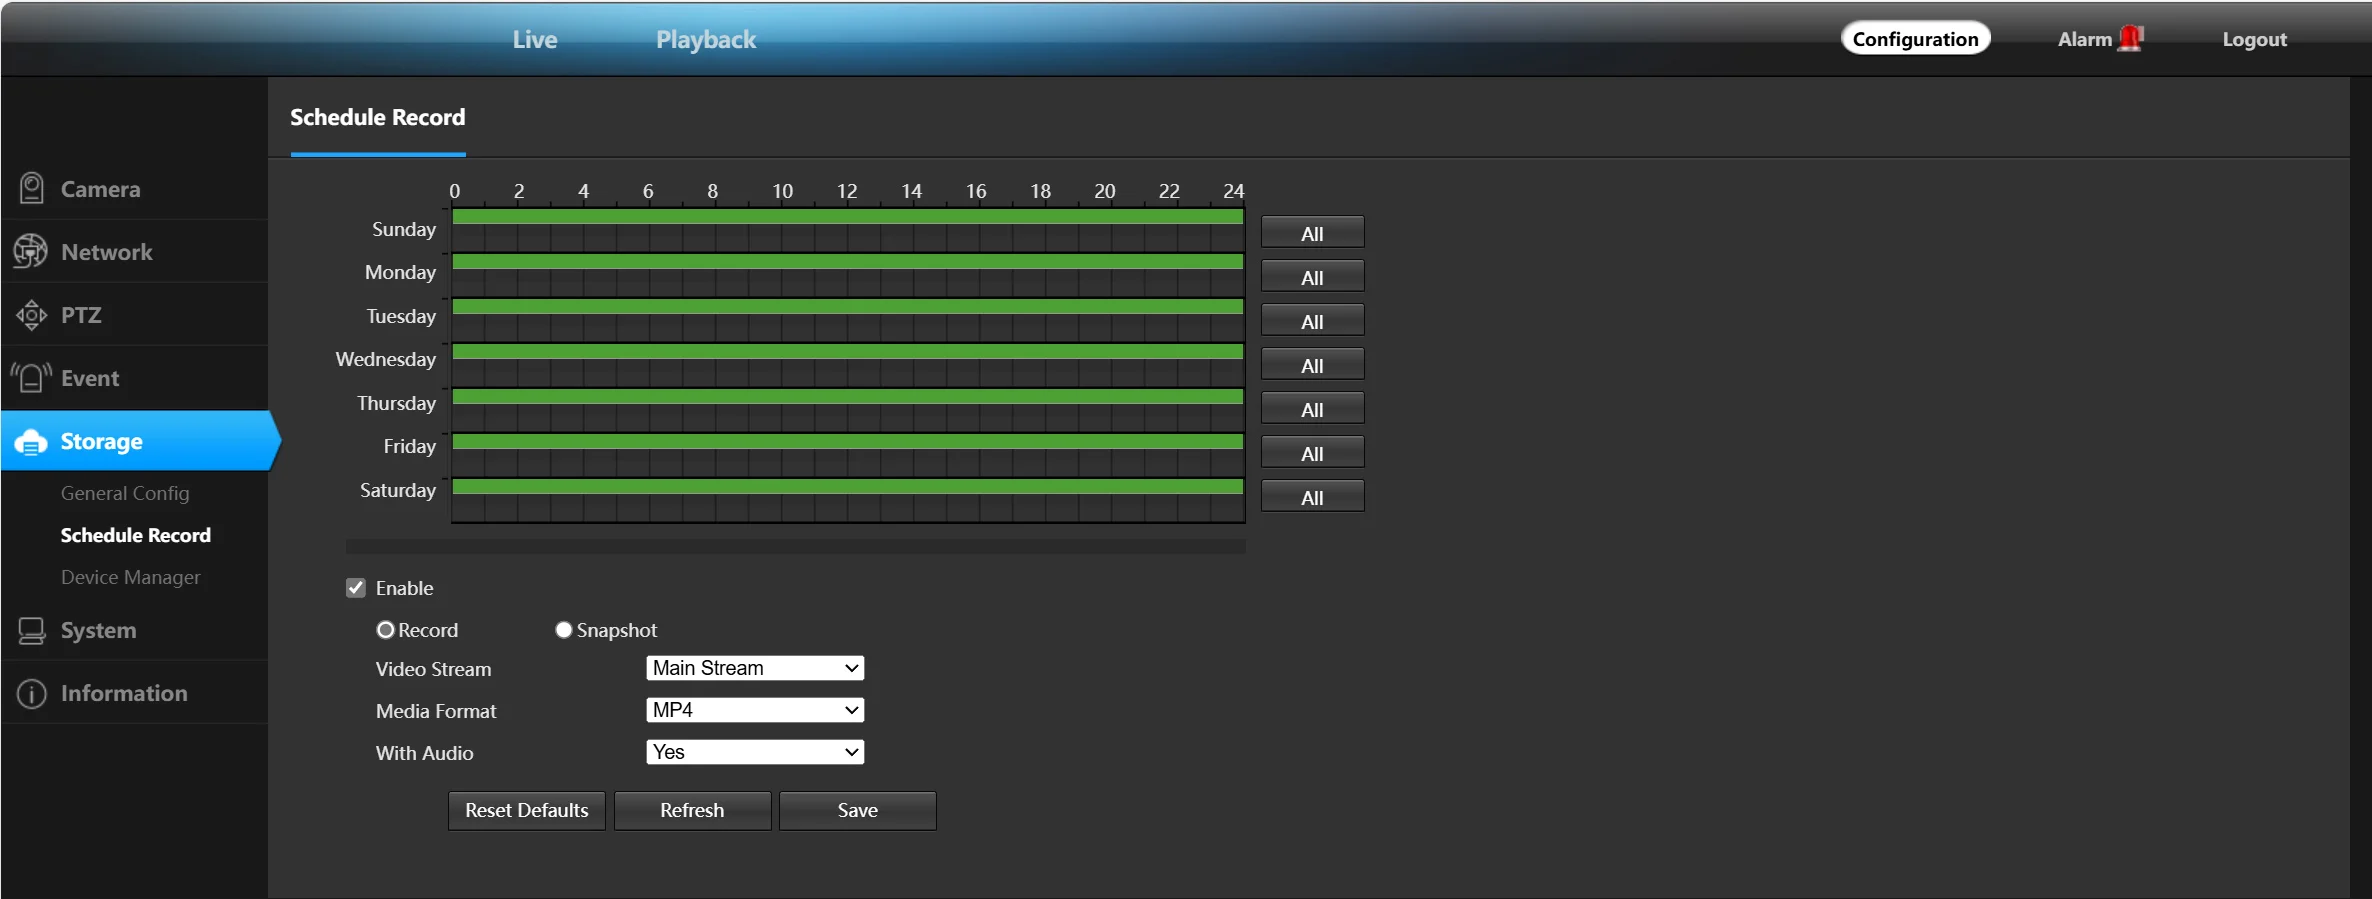
Task: Expand the Media Format dropdown
Action: [755, 710]
